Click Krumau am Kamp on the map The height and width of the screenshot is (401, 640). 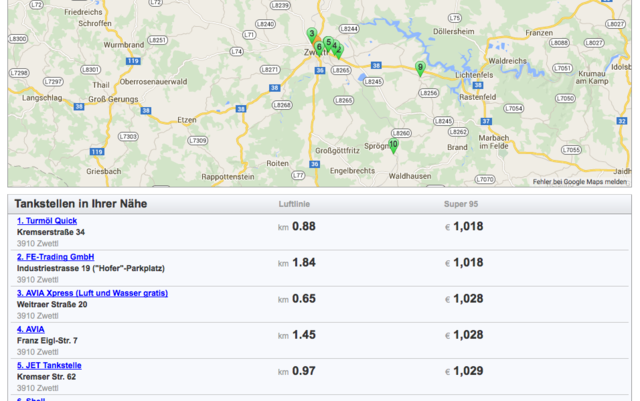(x=592, y=77)
